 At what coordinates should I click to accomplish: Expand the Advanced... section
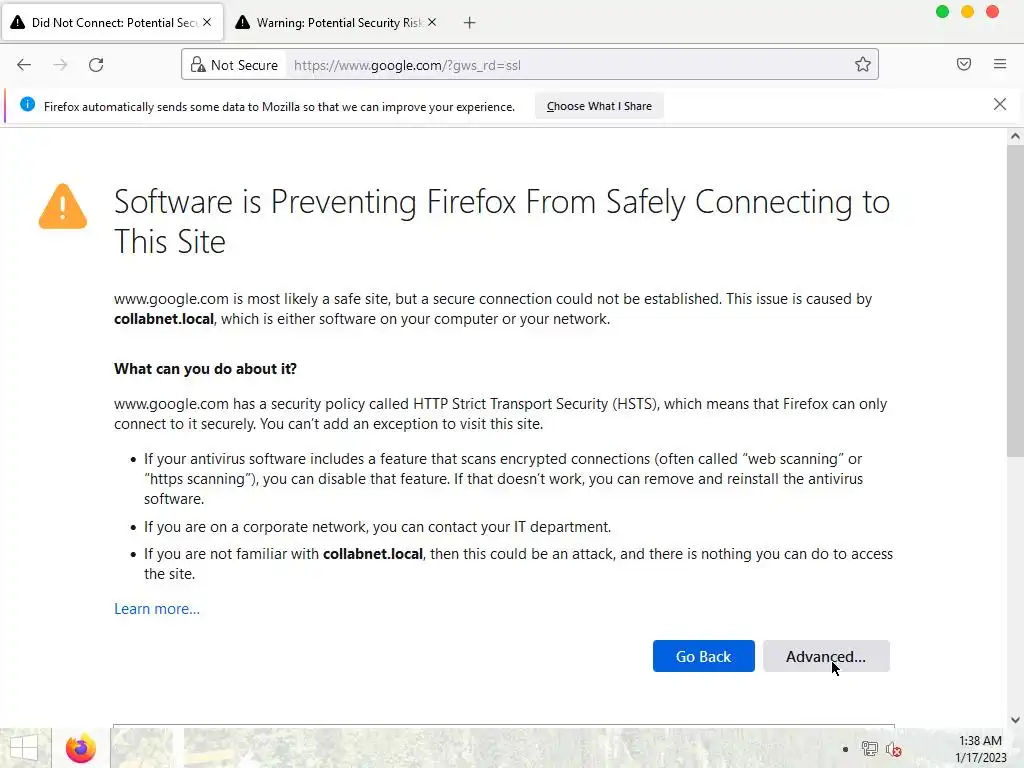[x=826, y=656]
